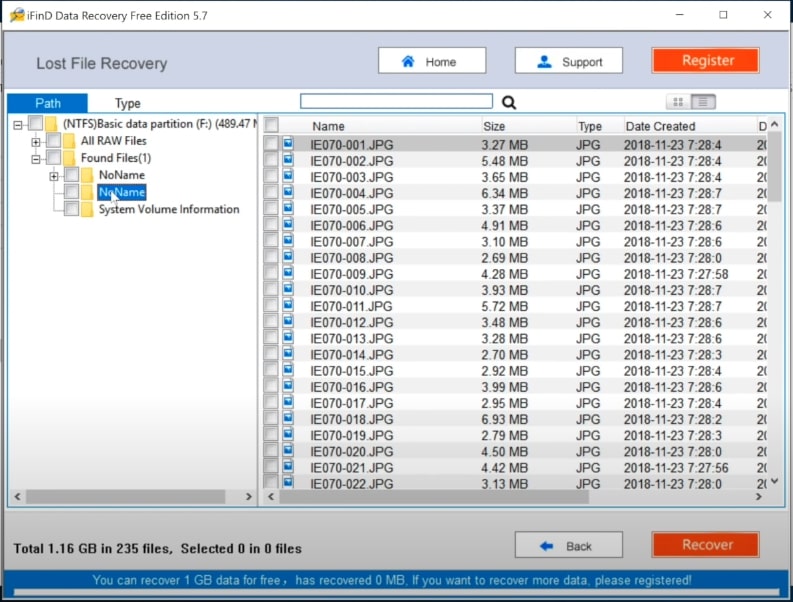Click the search magnifier icon
The image size is (793, 602).
(x=509, y=102)
